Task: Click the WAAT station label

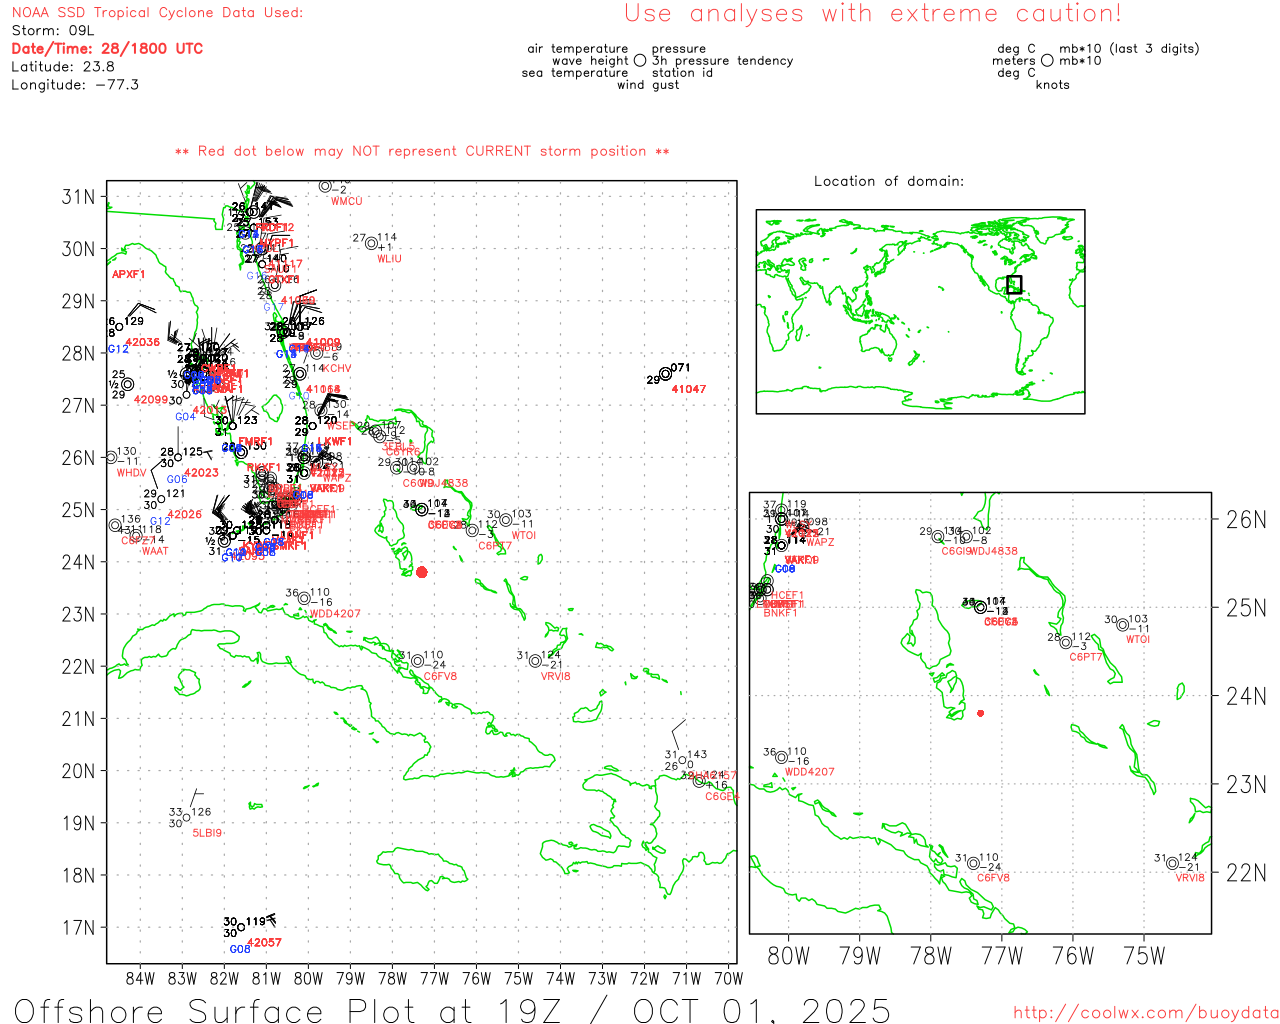Action: [155, 551]
